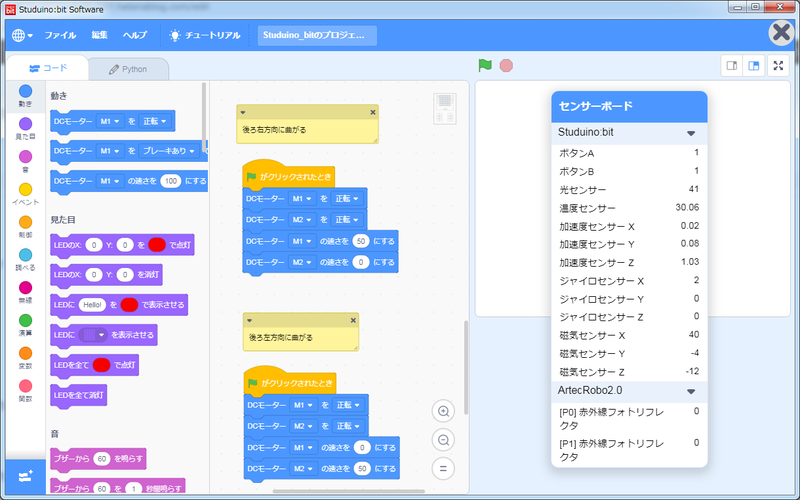The width and height of the screenshot is (800, 500).
Task: Click second script's がクリックされたとき hat block
Action: point(290,383)
